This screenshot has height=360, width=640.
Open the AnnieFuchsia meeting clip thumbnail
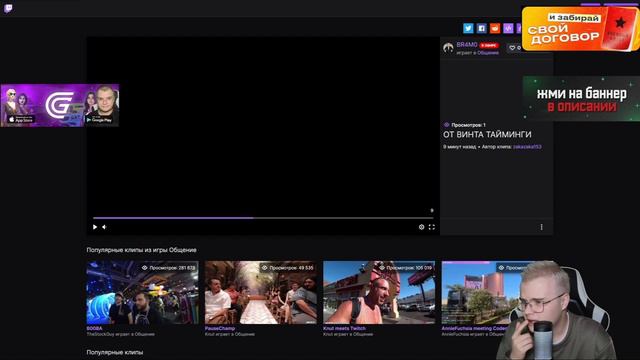[x=482, y=293]
